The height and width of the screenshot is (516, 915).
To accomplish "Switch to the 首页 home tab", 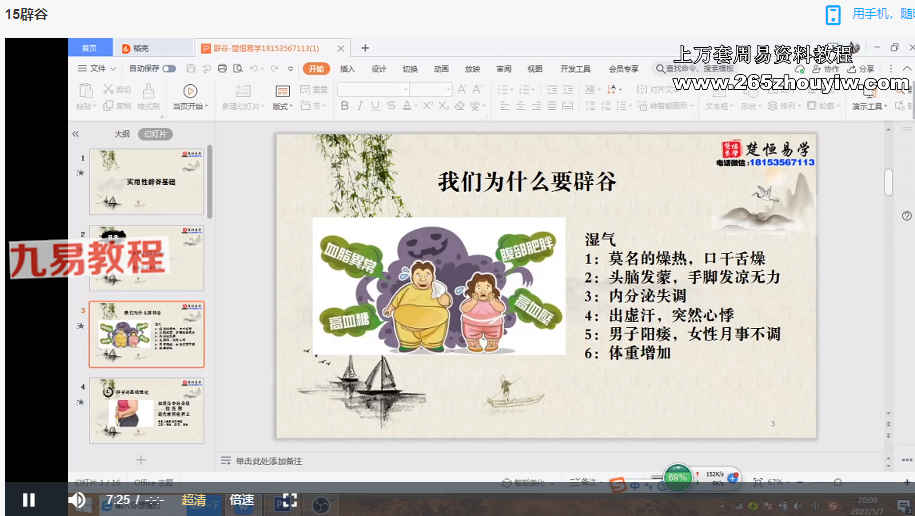I will [89, 48].
